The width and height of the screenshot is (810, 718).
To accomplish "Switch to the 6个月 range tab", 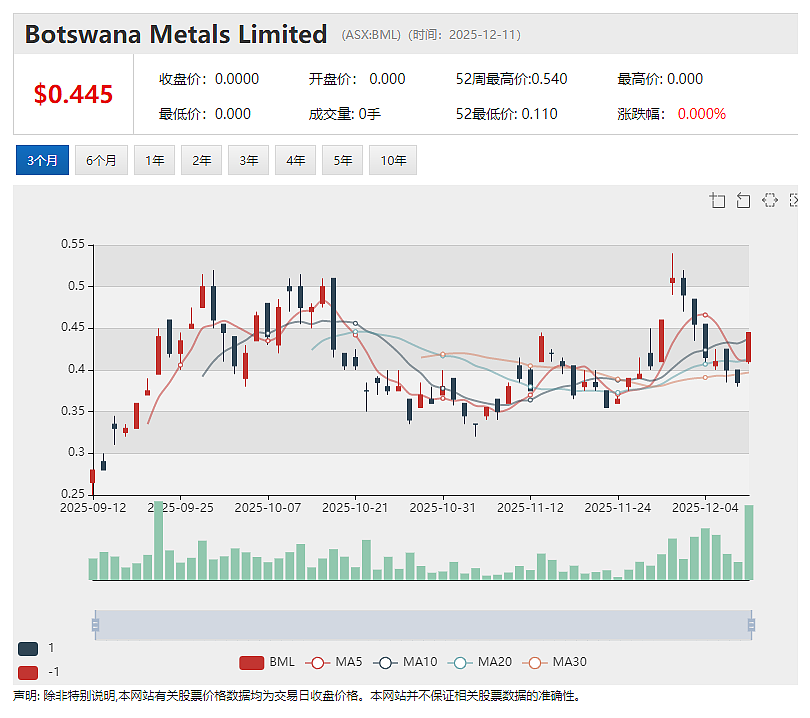I will 101,160.
